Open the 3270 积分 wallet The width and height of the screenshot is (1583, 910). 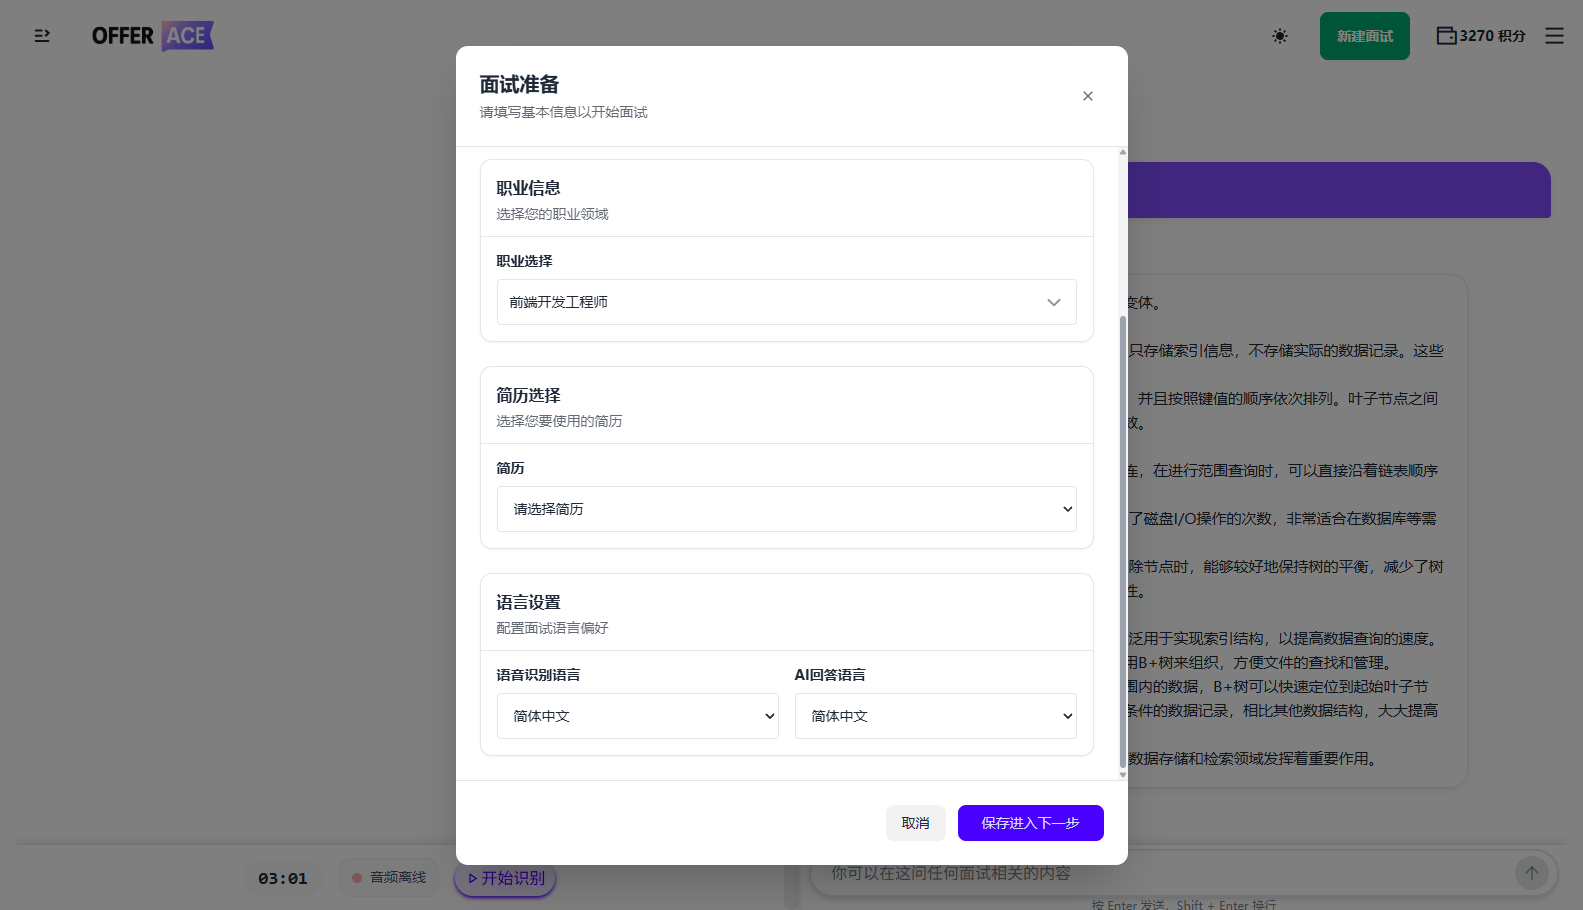click(x=1481, y=36)
